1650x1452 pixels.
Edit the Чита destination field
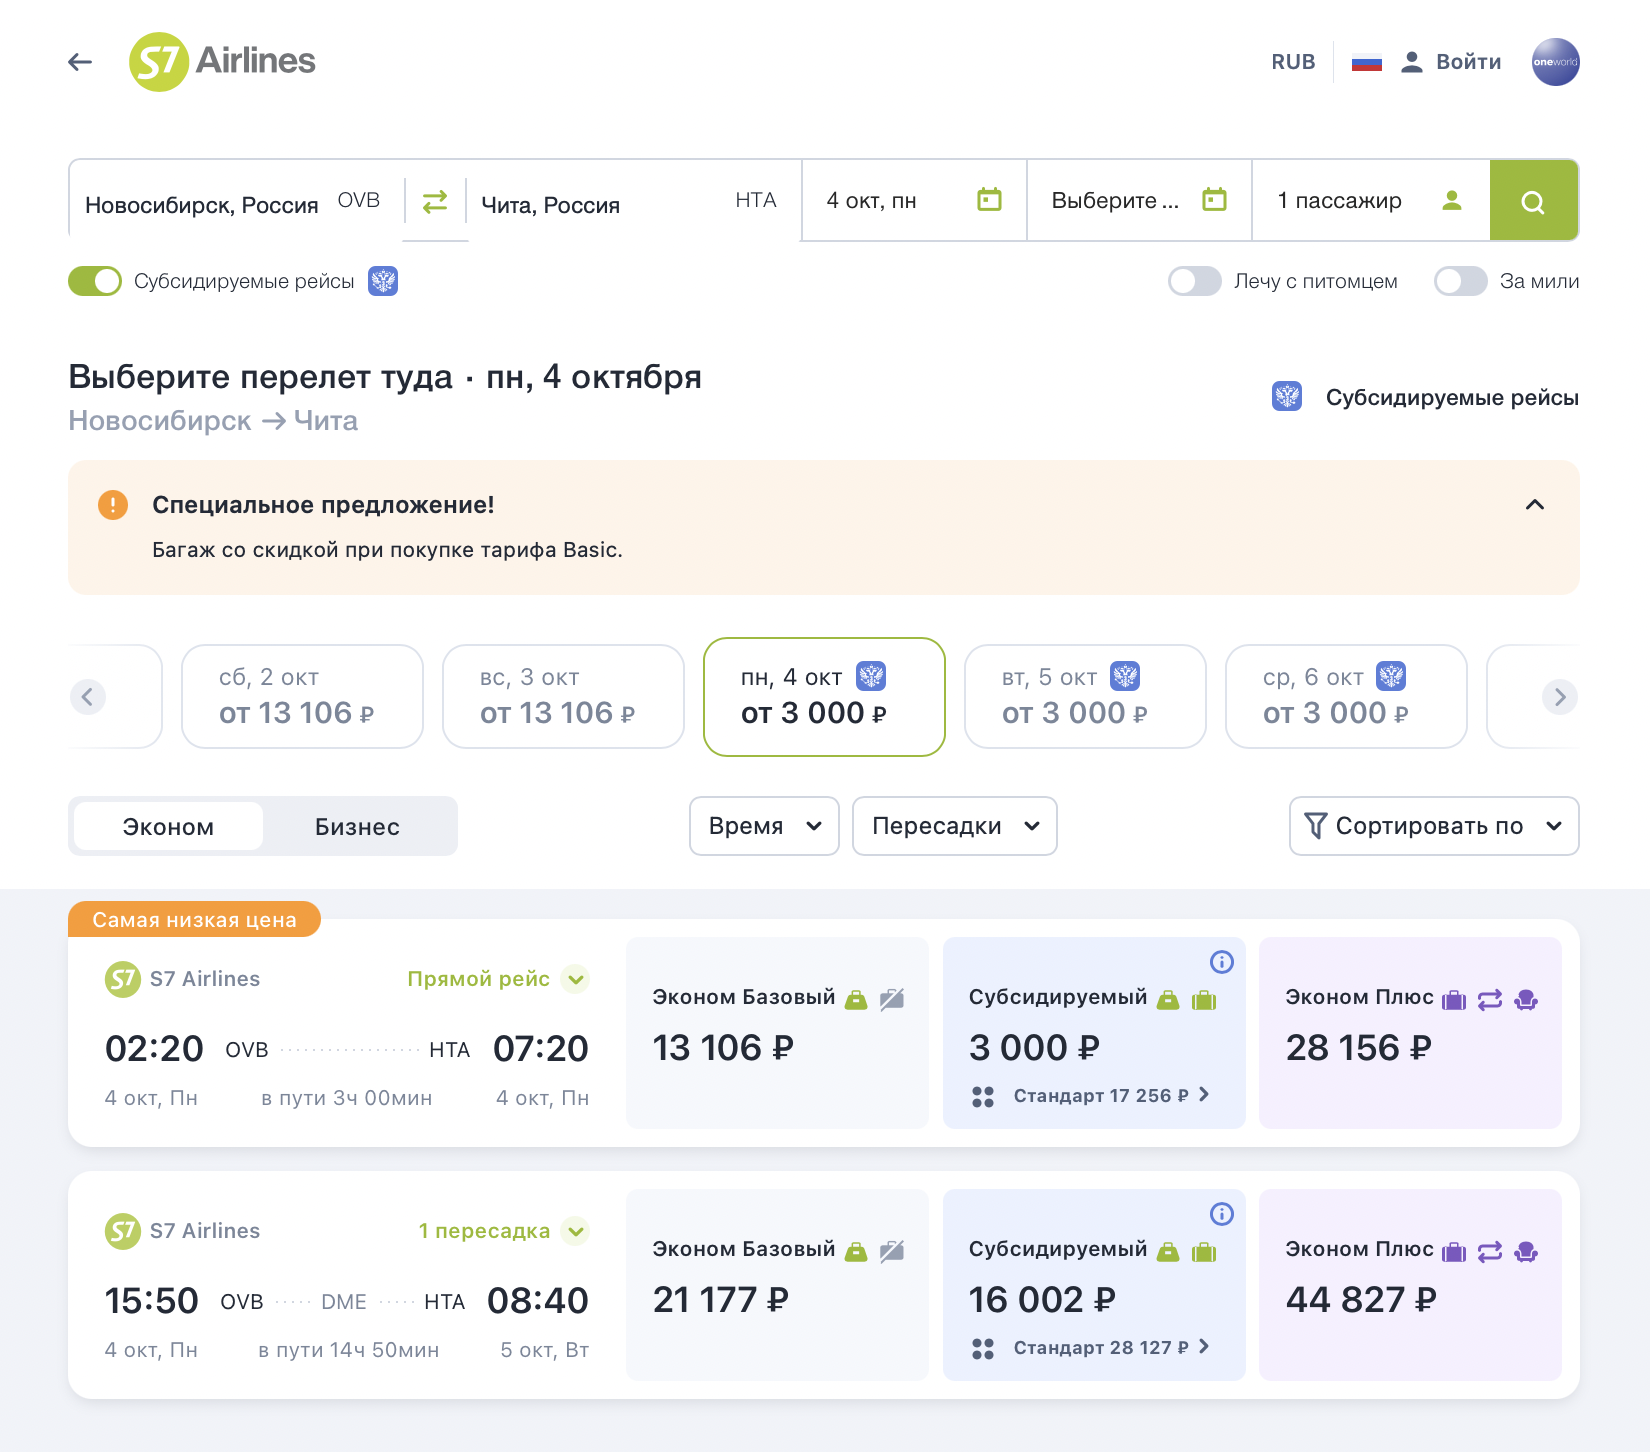[634, 201]
